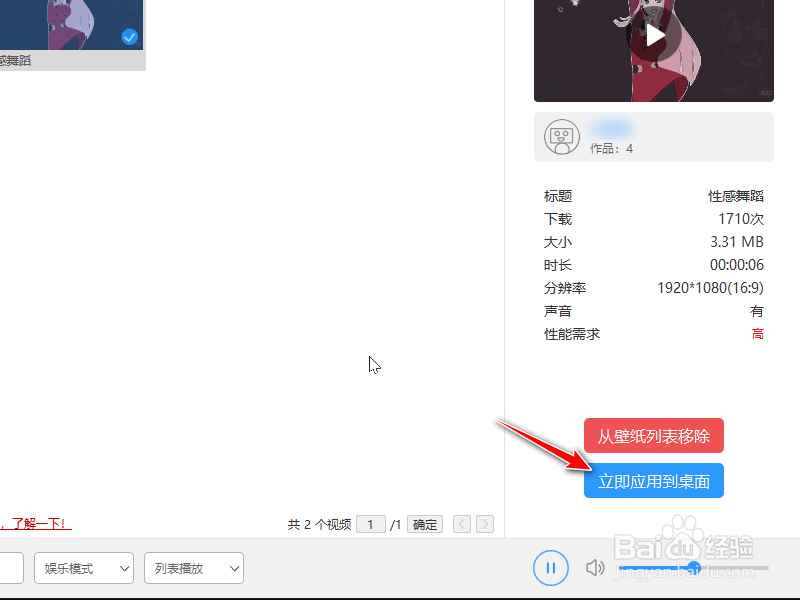Click the page number input field

[370, 524]
